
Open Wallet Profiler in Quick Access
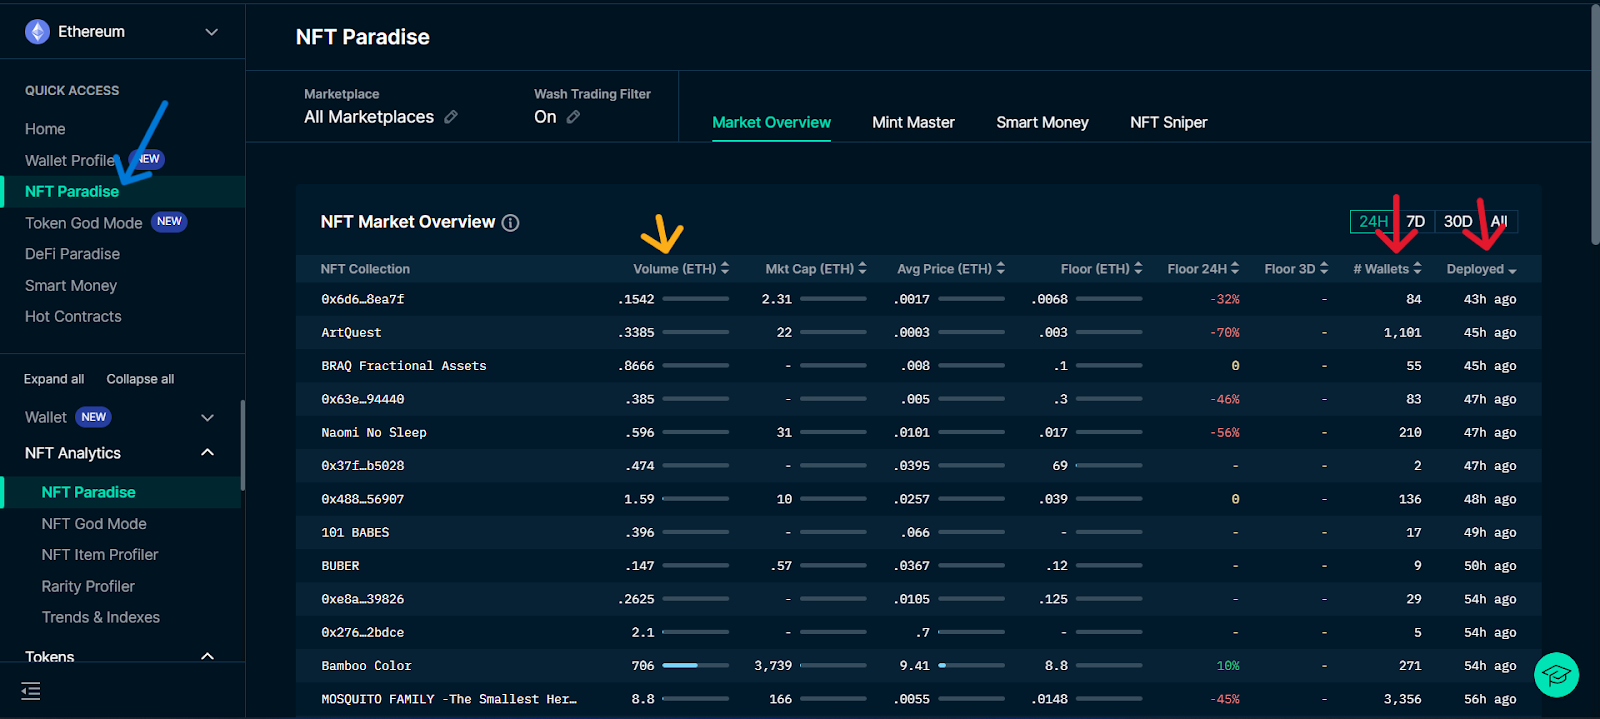70,160
